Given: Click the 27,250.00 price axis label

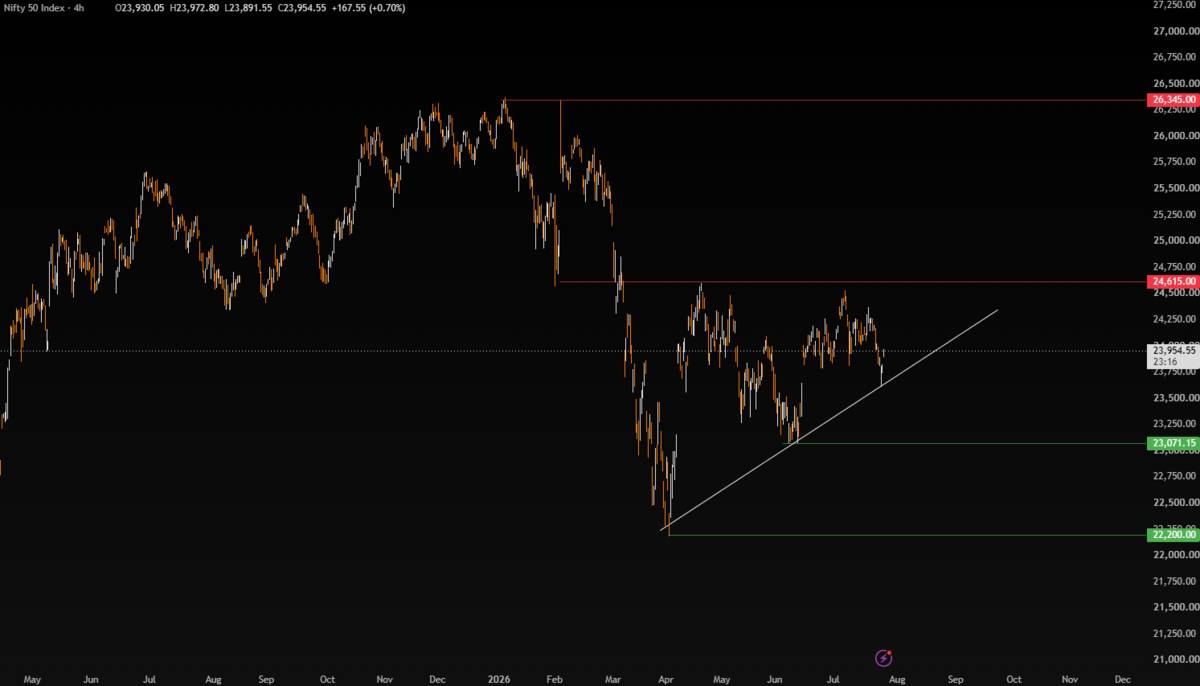Looking at the screenshot, I should (1176, 5).
